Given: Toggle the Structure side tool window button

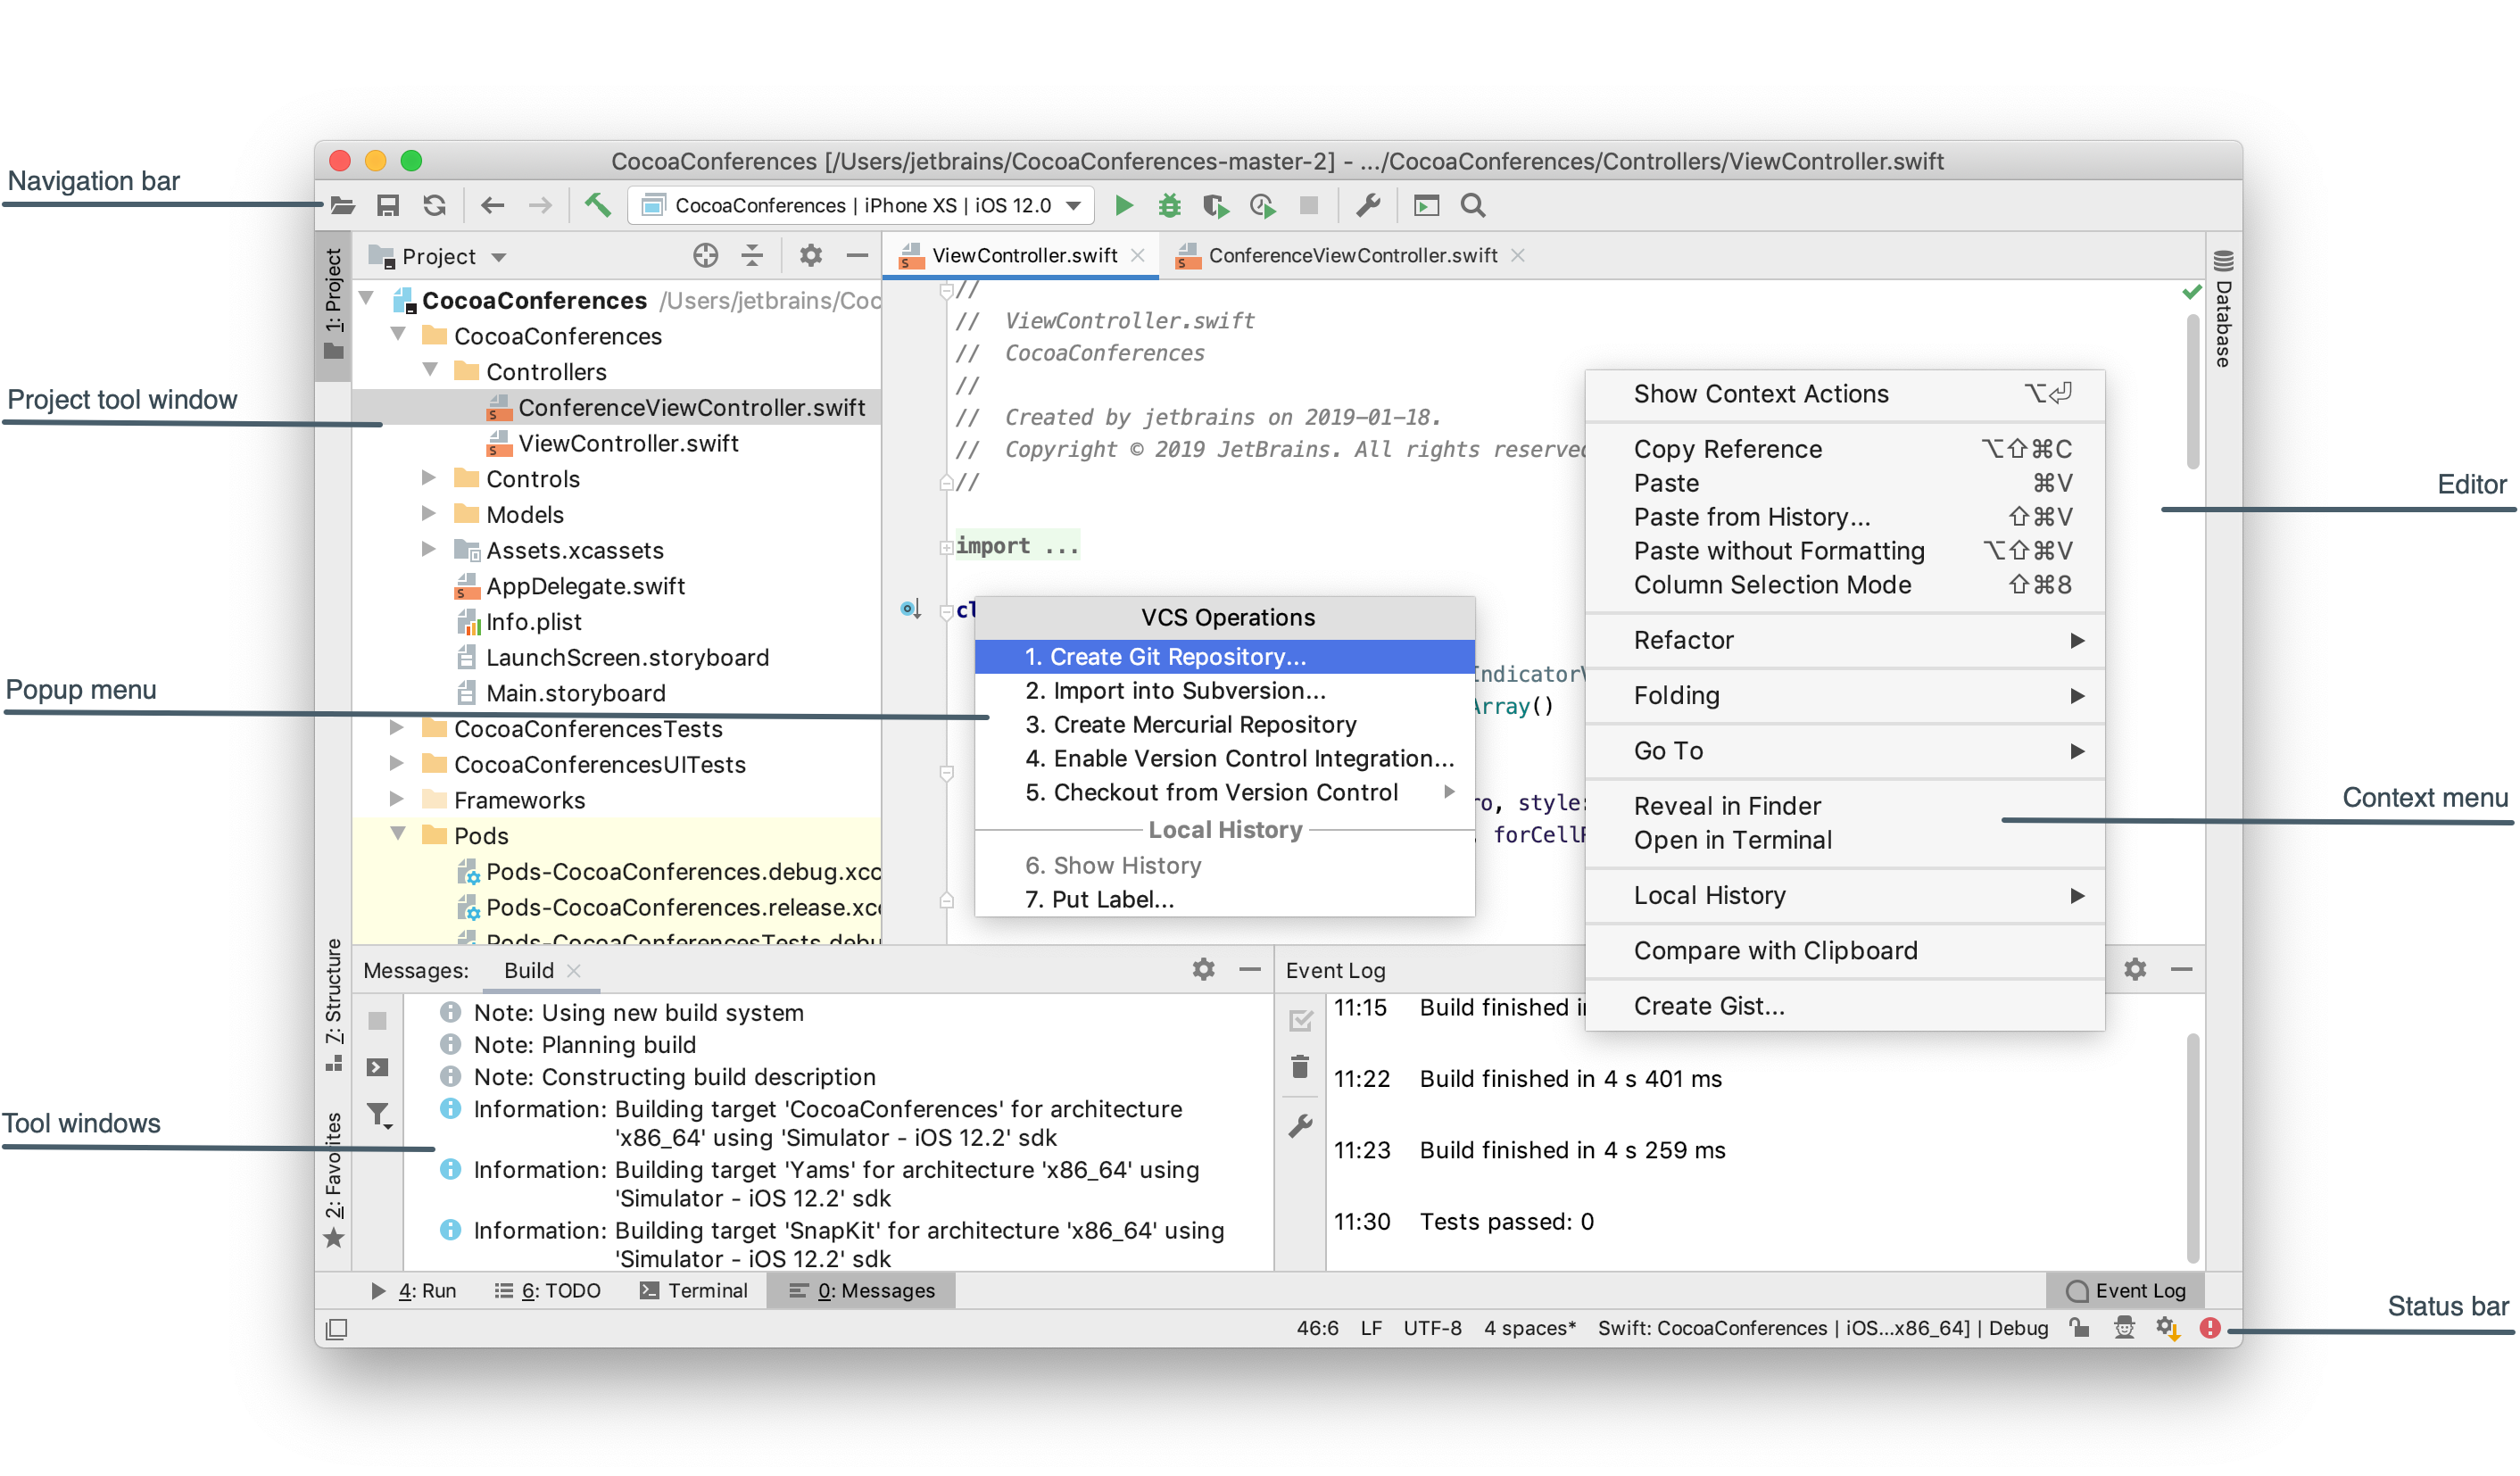Looking at the screenshot, I should click(x=333, y=1005).
